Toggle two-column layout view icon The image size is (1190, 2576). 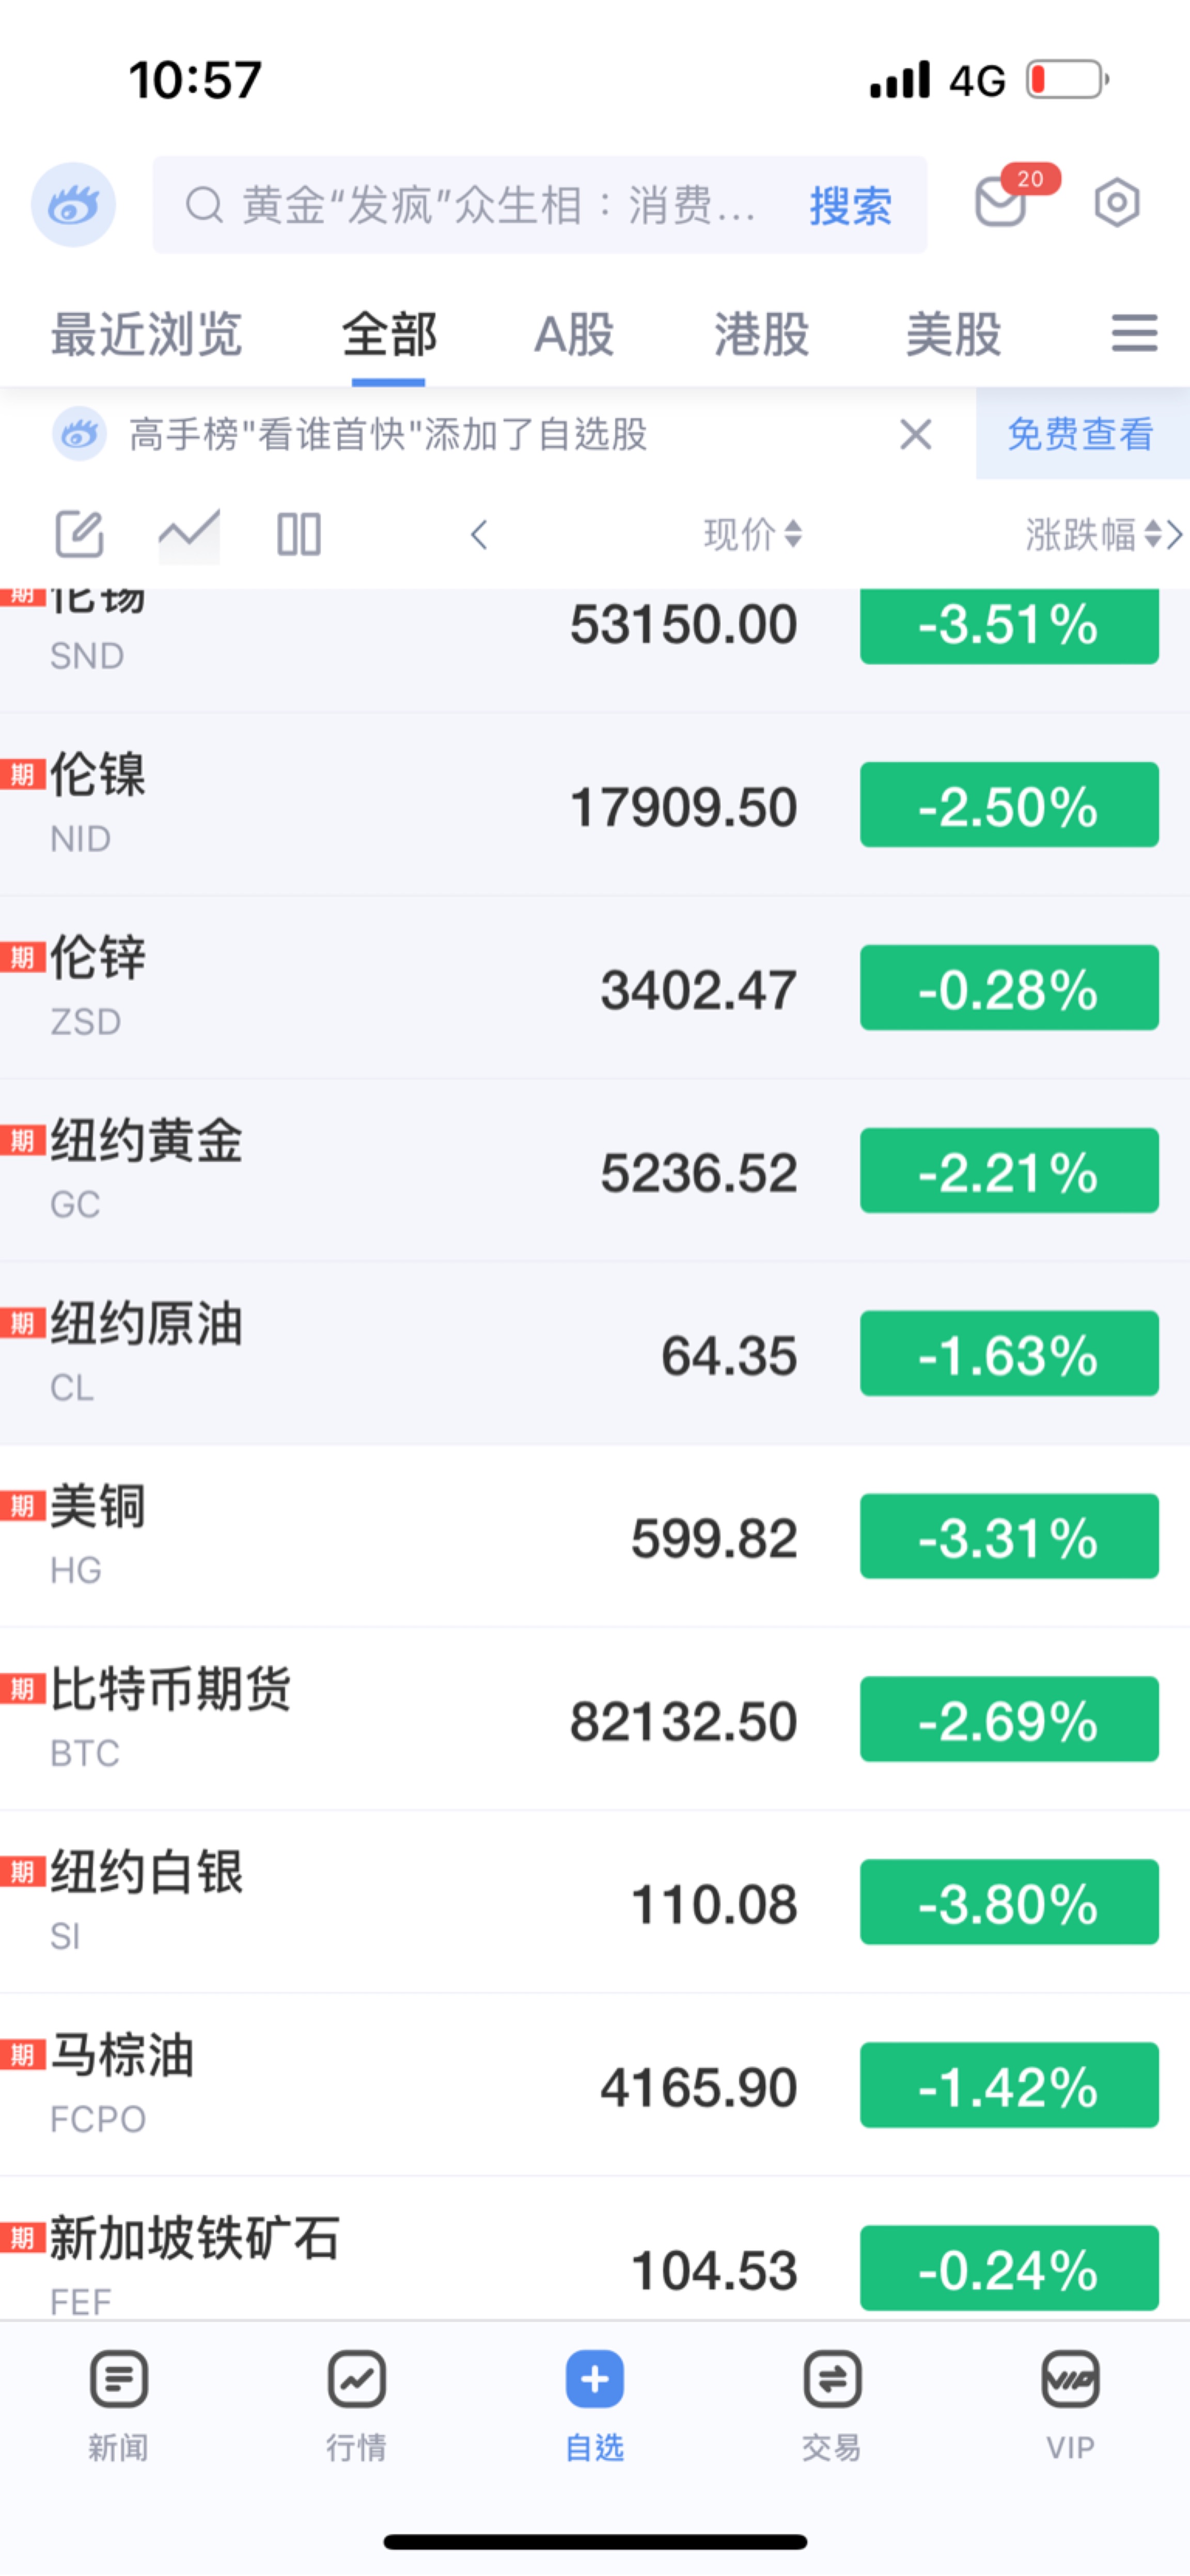pos(299,534)
